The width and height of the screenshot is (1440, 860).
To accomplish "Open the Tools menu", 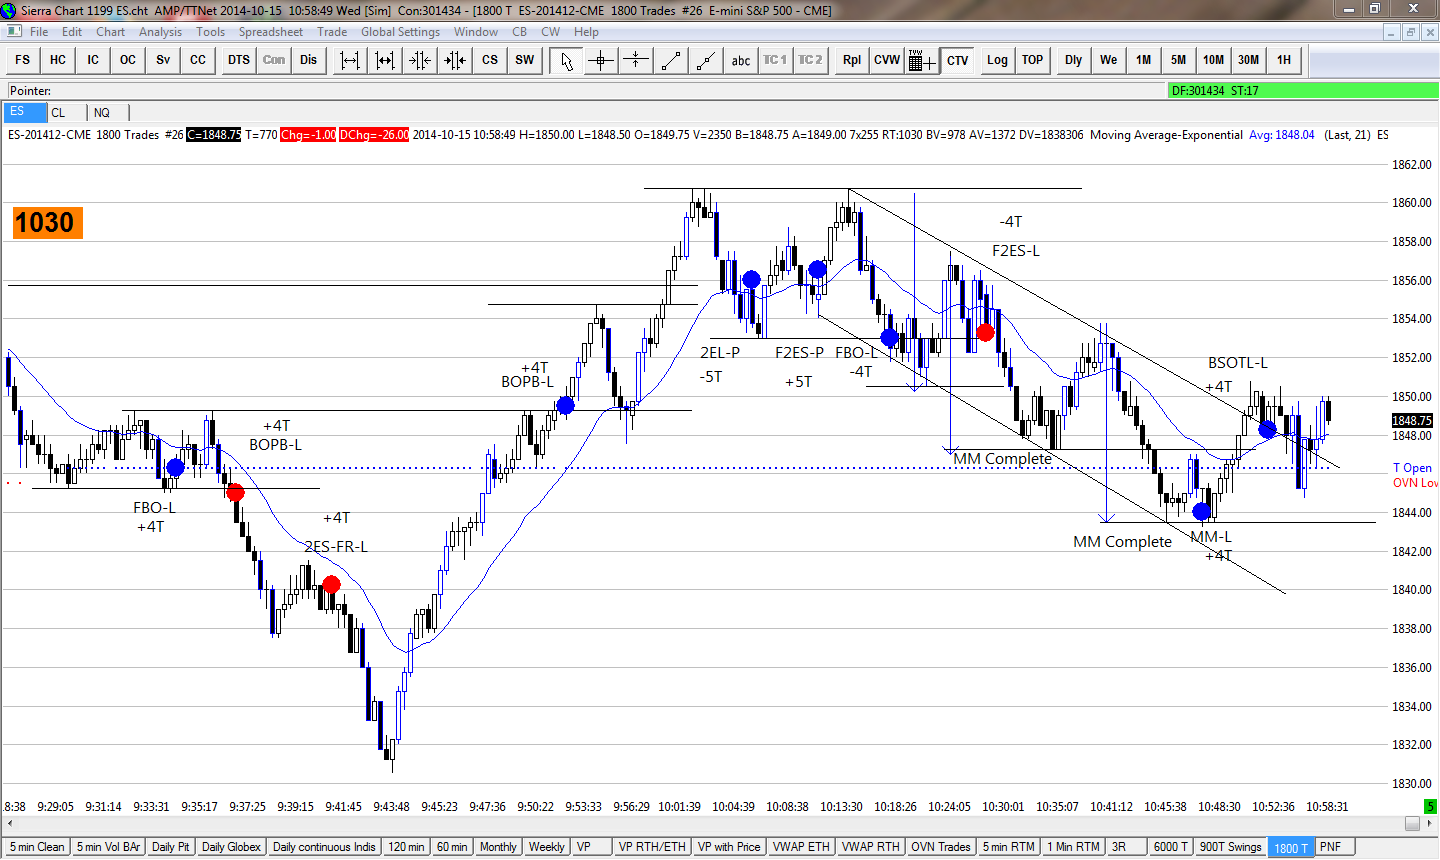I will (x=211, y=32).
